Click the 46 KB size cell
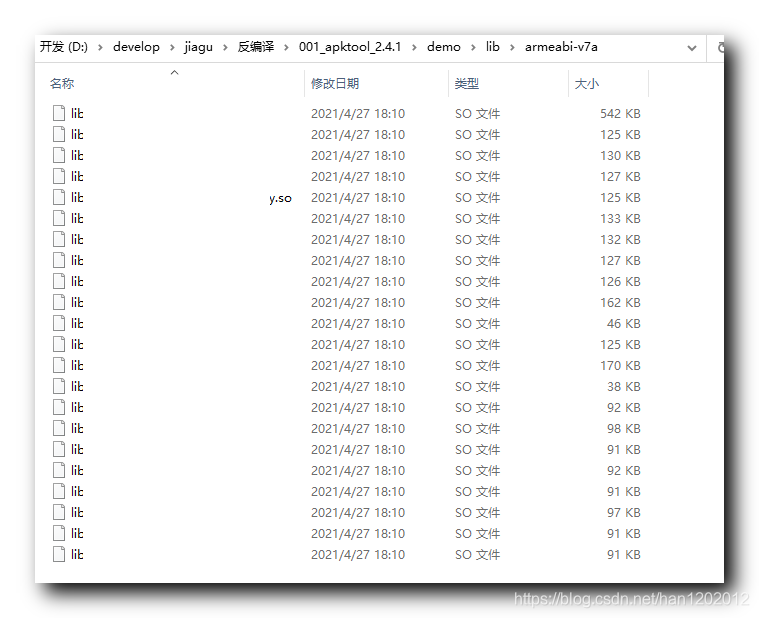 (623, 324)
